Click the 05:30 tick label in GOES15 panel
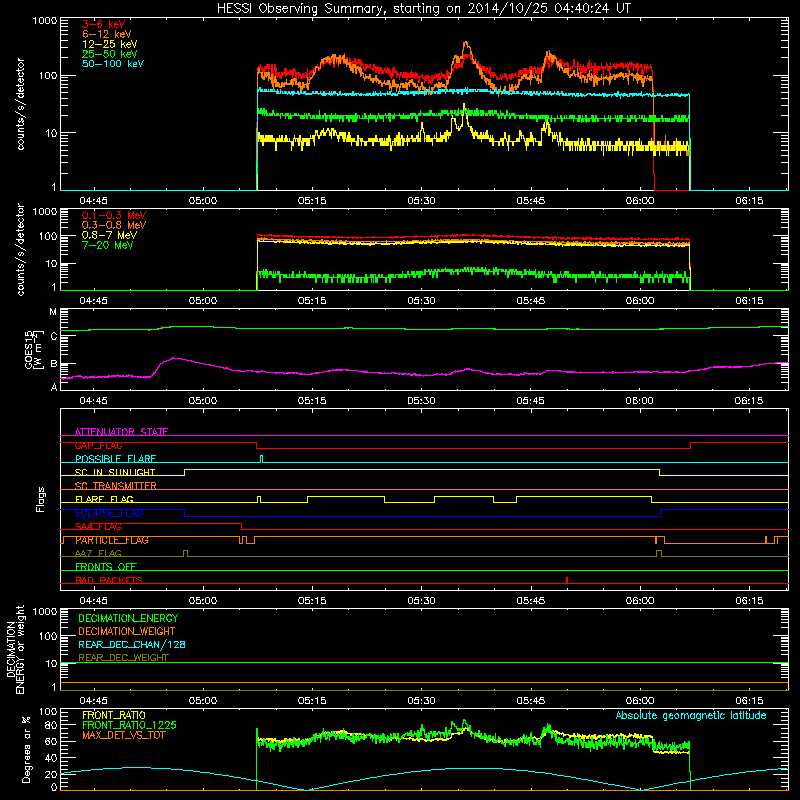This screenshot has height=800, width=800. pos(421,401)
